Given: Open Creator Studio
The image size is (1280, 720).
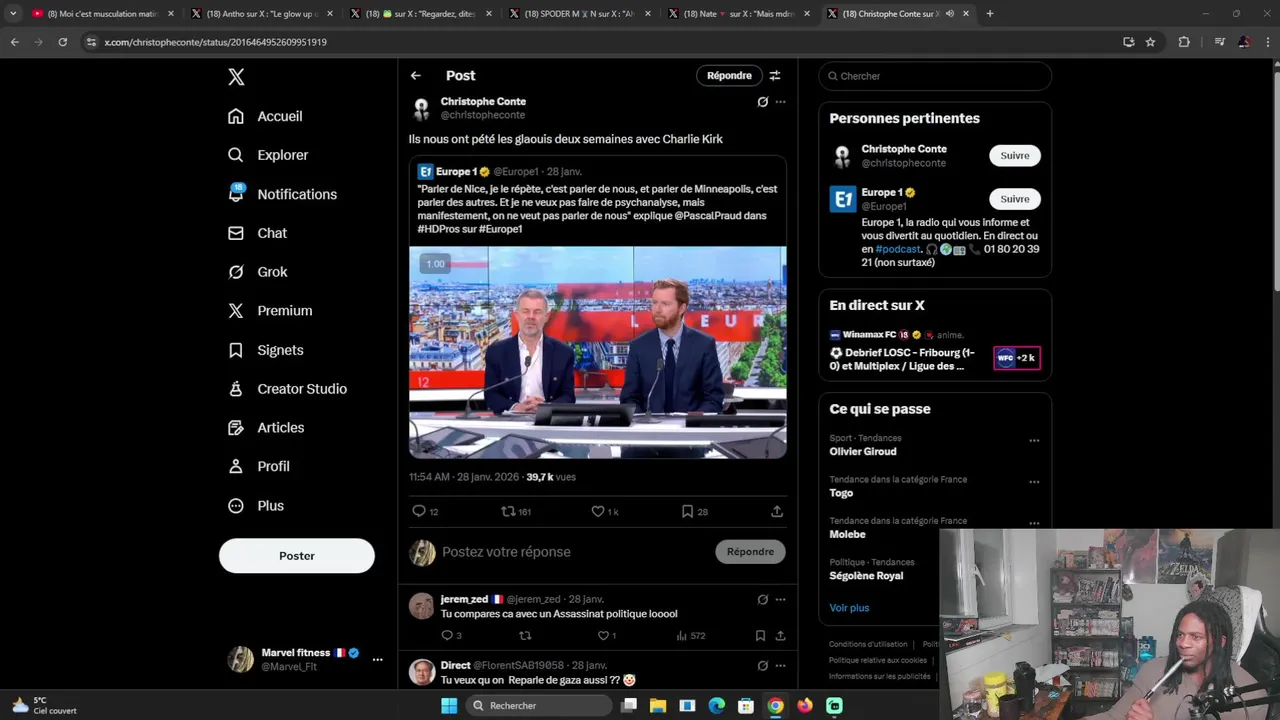Looking at the screenshot, I should point(287,389).
